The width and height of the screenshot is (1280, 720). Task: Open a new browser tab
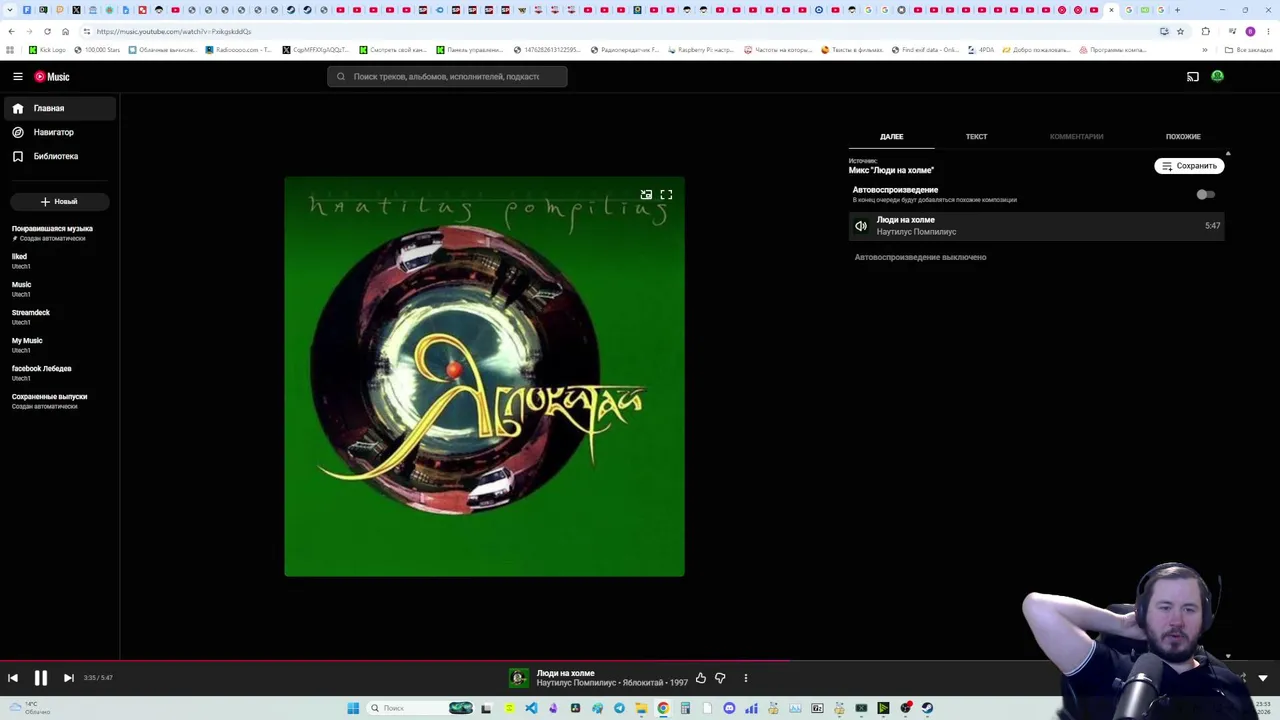[1177, 10]
